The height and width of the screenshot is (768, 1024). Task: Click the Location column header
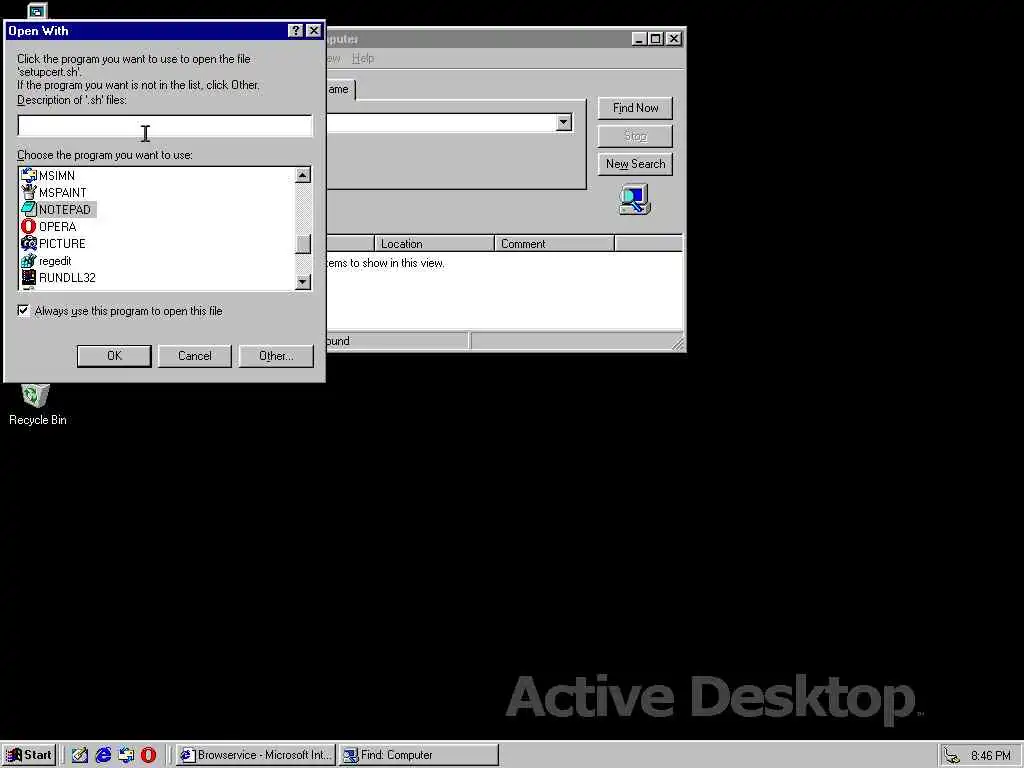click(x=434, y=244)
